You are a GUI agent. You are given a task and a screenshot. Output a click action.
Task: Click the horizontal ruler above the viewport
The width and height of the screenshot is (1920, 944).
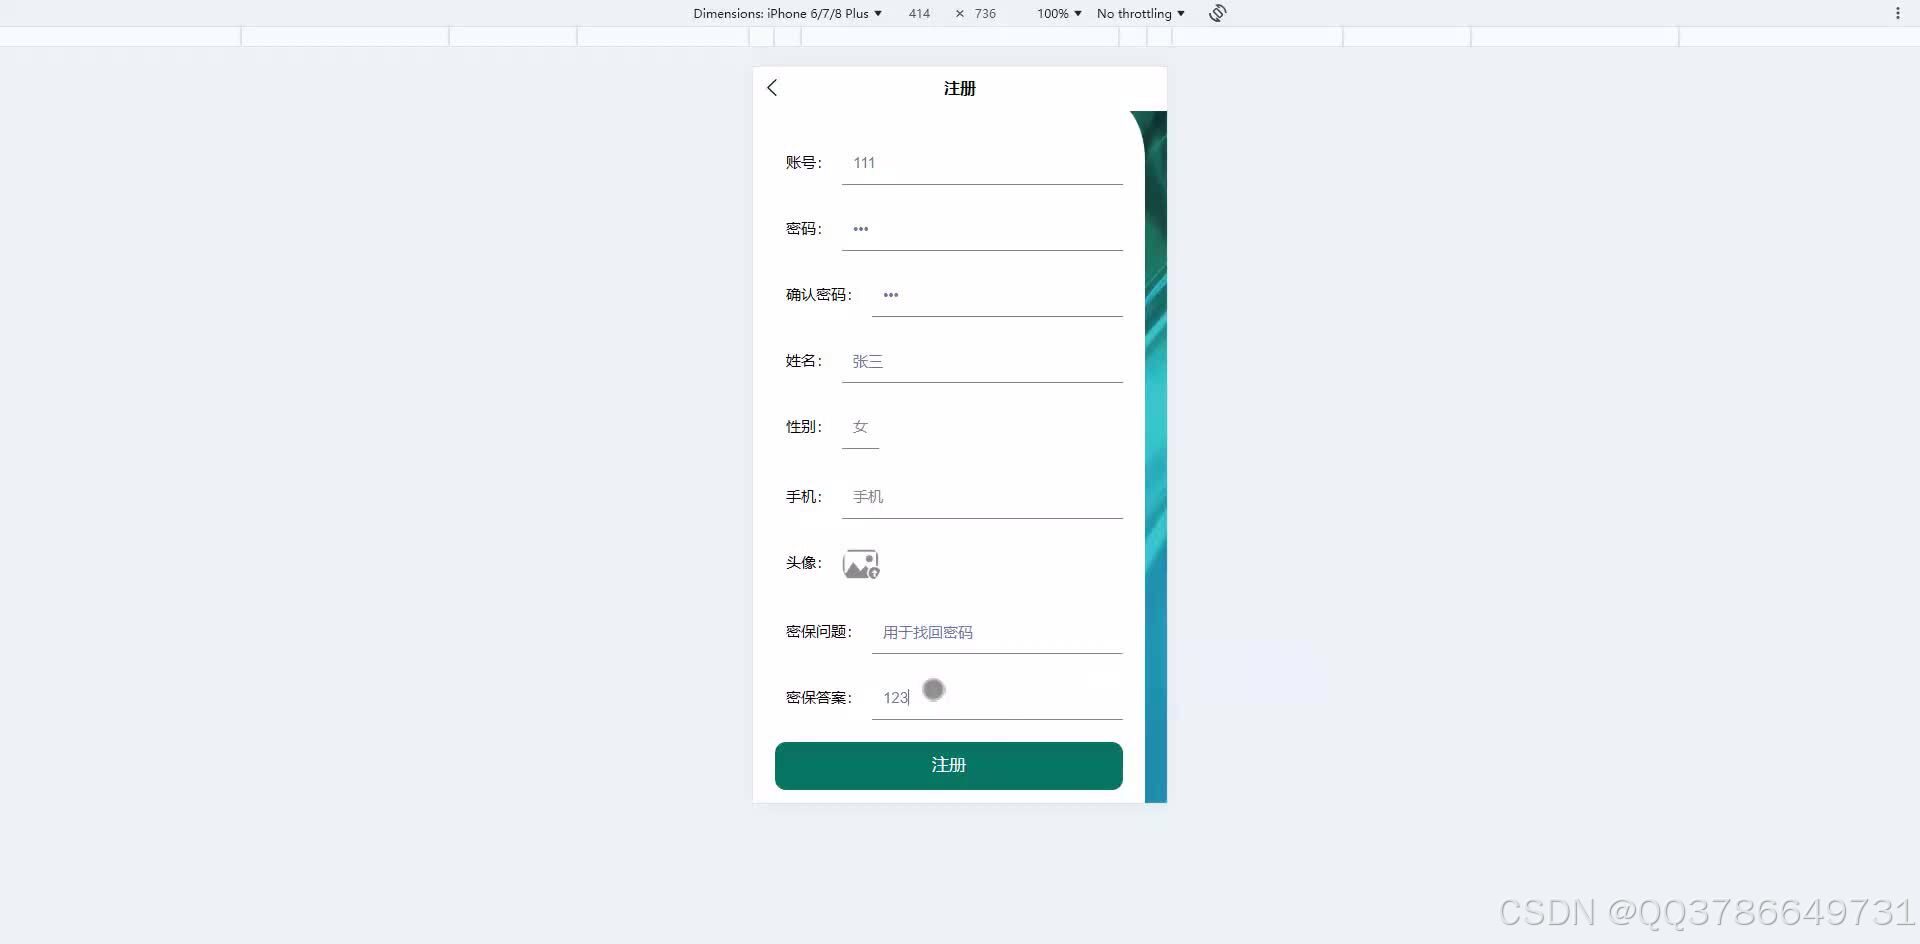pyautogui.click(x=960, y=37)
